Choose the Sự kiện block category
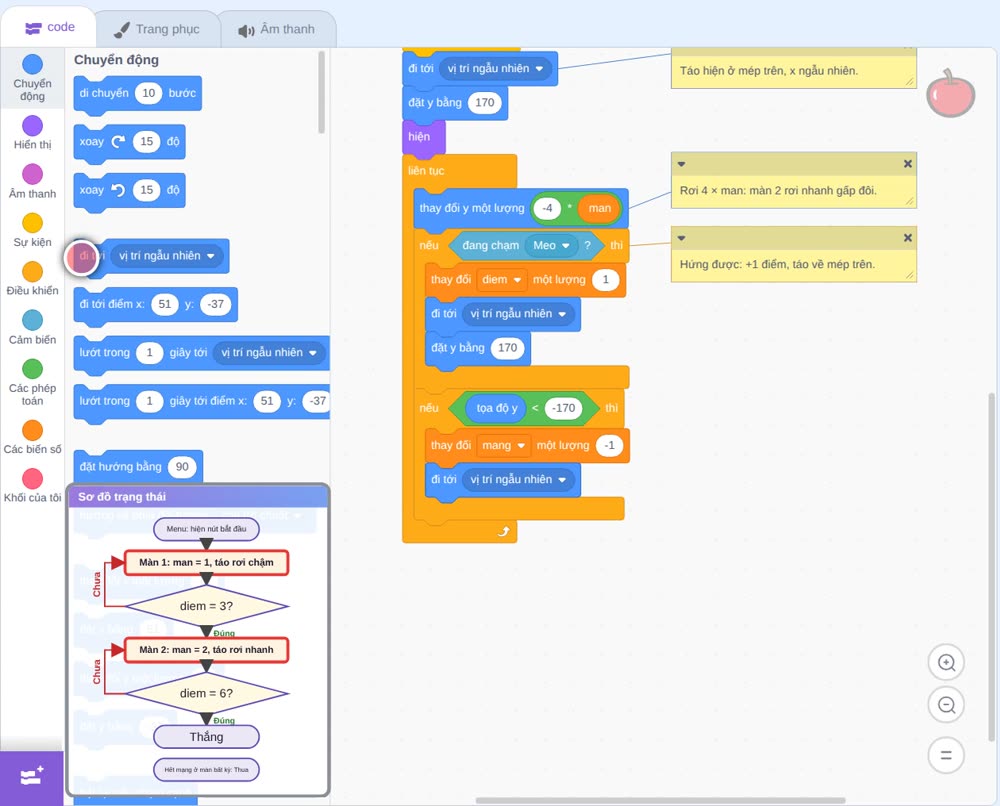The height and width of the screenshot is (806, 1000). tap(33, 230)
